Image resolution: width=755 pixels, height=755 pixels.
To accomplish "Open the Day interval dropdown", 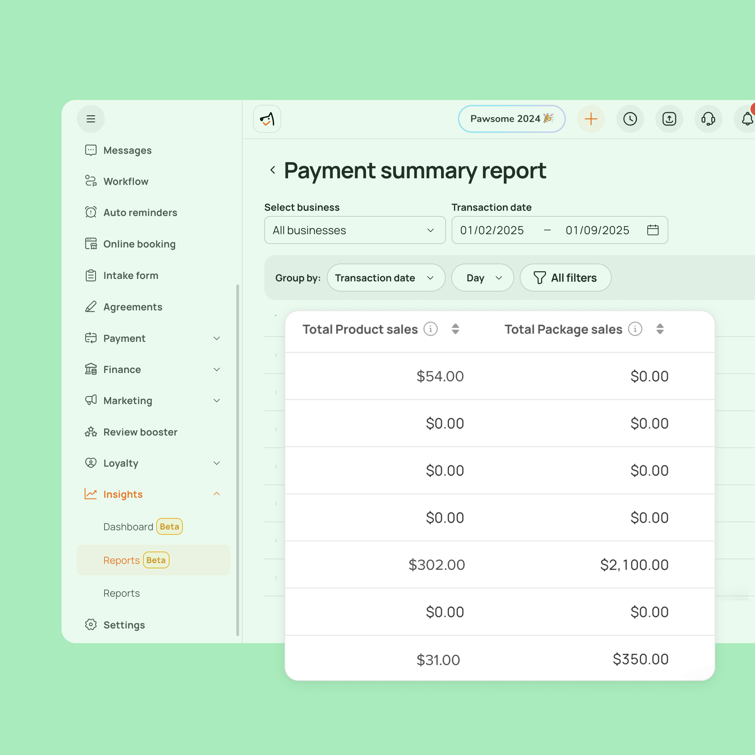I will point(482,278).
